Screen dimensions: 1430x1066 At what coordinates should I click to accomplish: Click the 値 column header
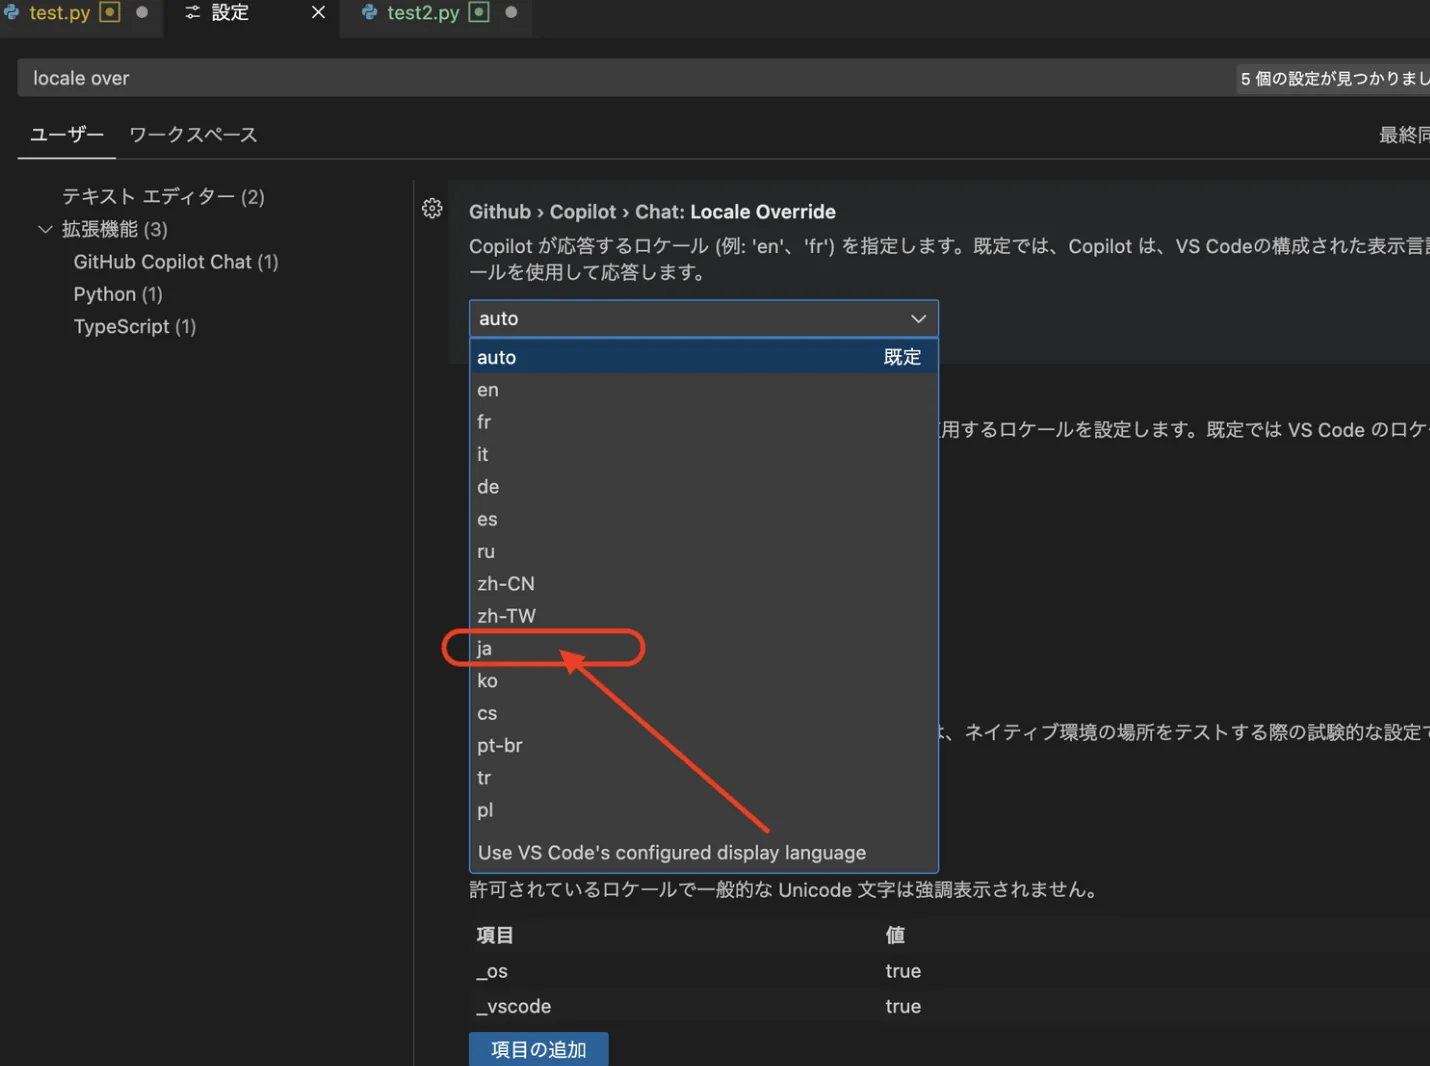[x=895, y=935]
